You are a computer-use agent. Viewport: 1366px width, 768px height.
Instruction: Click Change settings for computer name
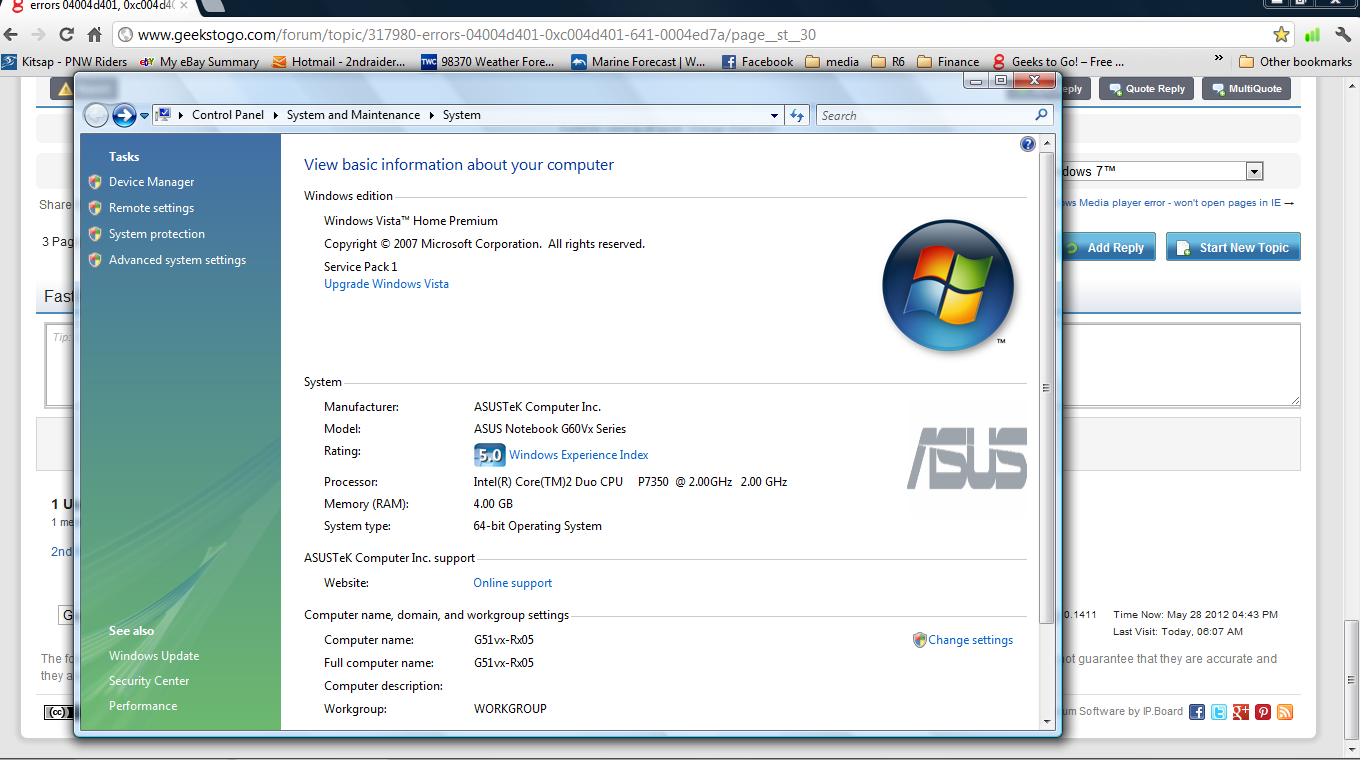click(x=970, y=640)
